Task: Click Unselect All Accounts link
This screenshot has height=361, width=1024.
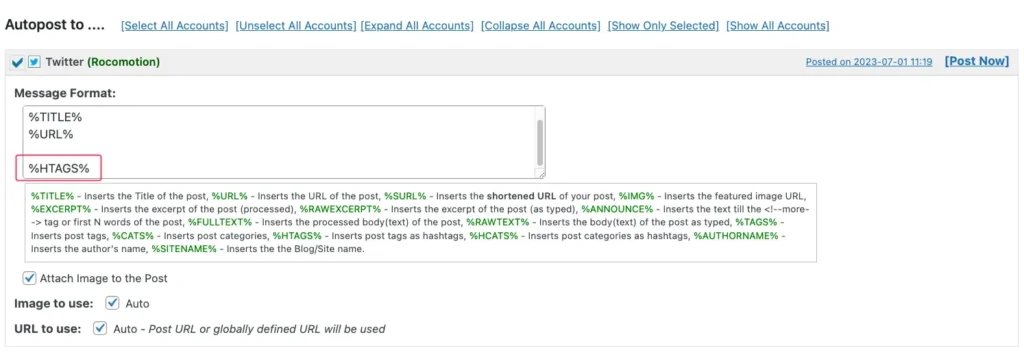Action: (296, 25)
